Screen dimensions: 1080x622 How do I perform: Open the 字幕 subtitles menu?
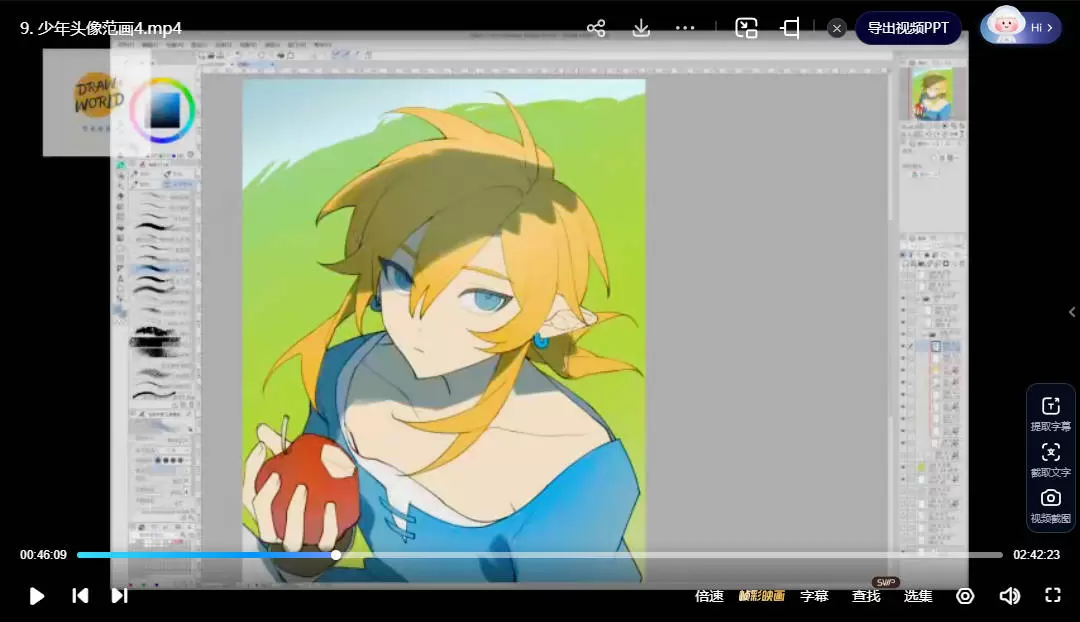(x=814, y=596)
